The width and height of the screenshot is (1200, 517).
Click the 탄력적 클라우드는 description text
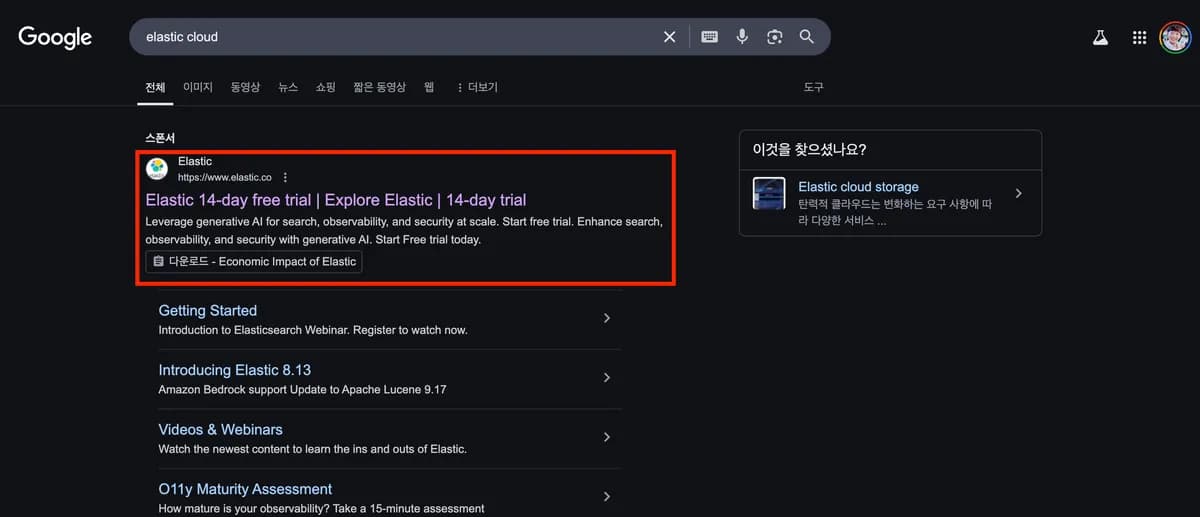click(x=895, y=212)
